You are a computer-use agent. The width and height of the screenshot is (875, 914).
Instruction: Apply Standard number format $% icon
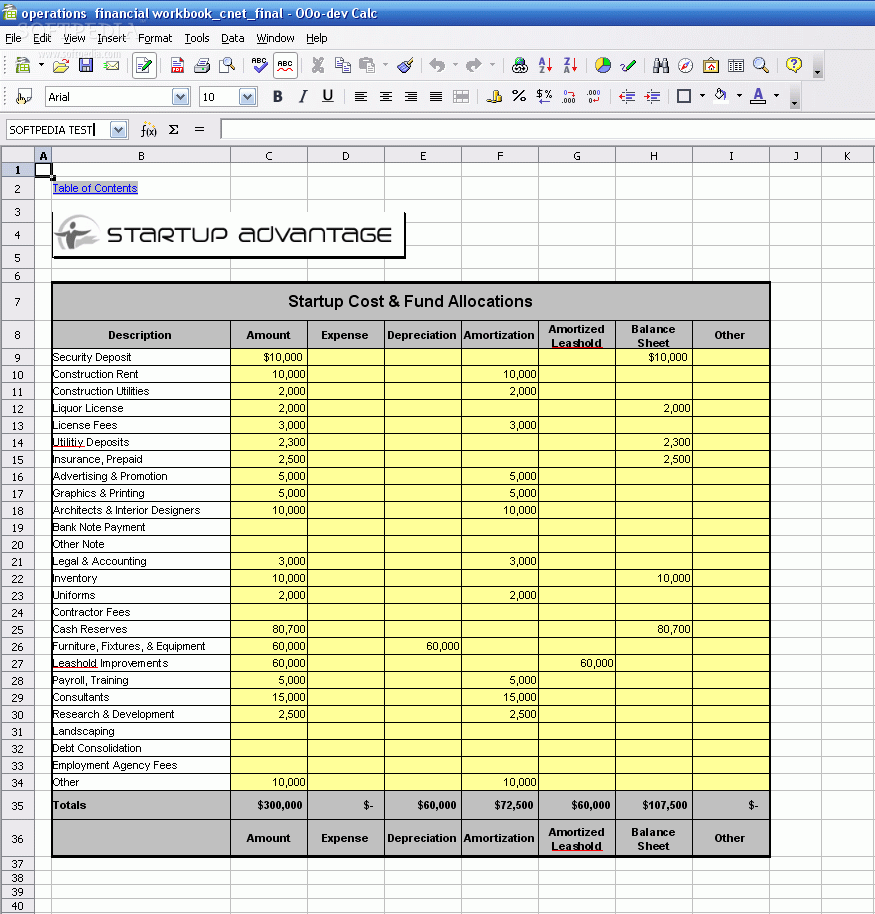[544, 97]
